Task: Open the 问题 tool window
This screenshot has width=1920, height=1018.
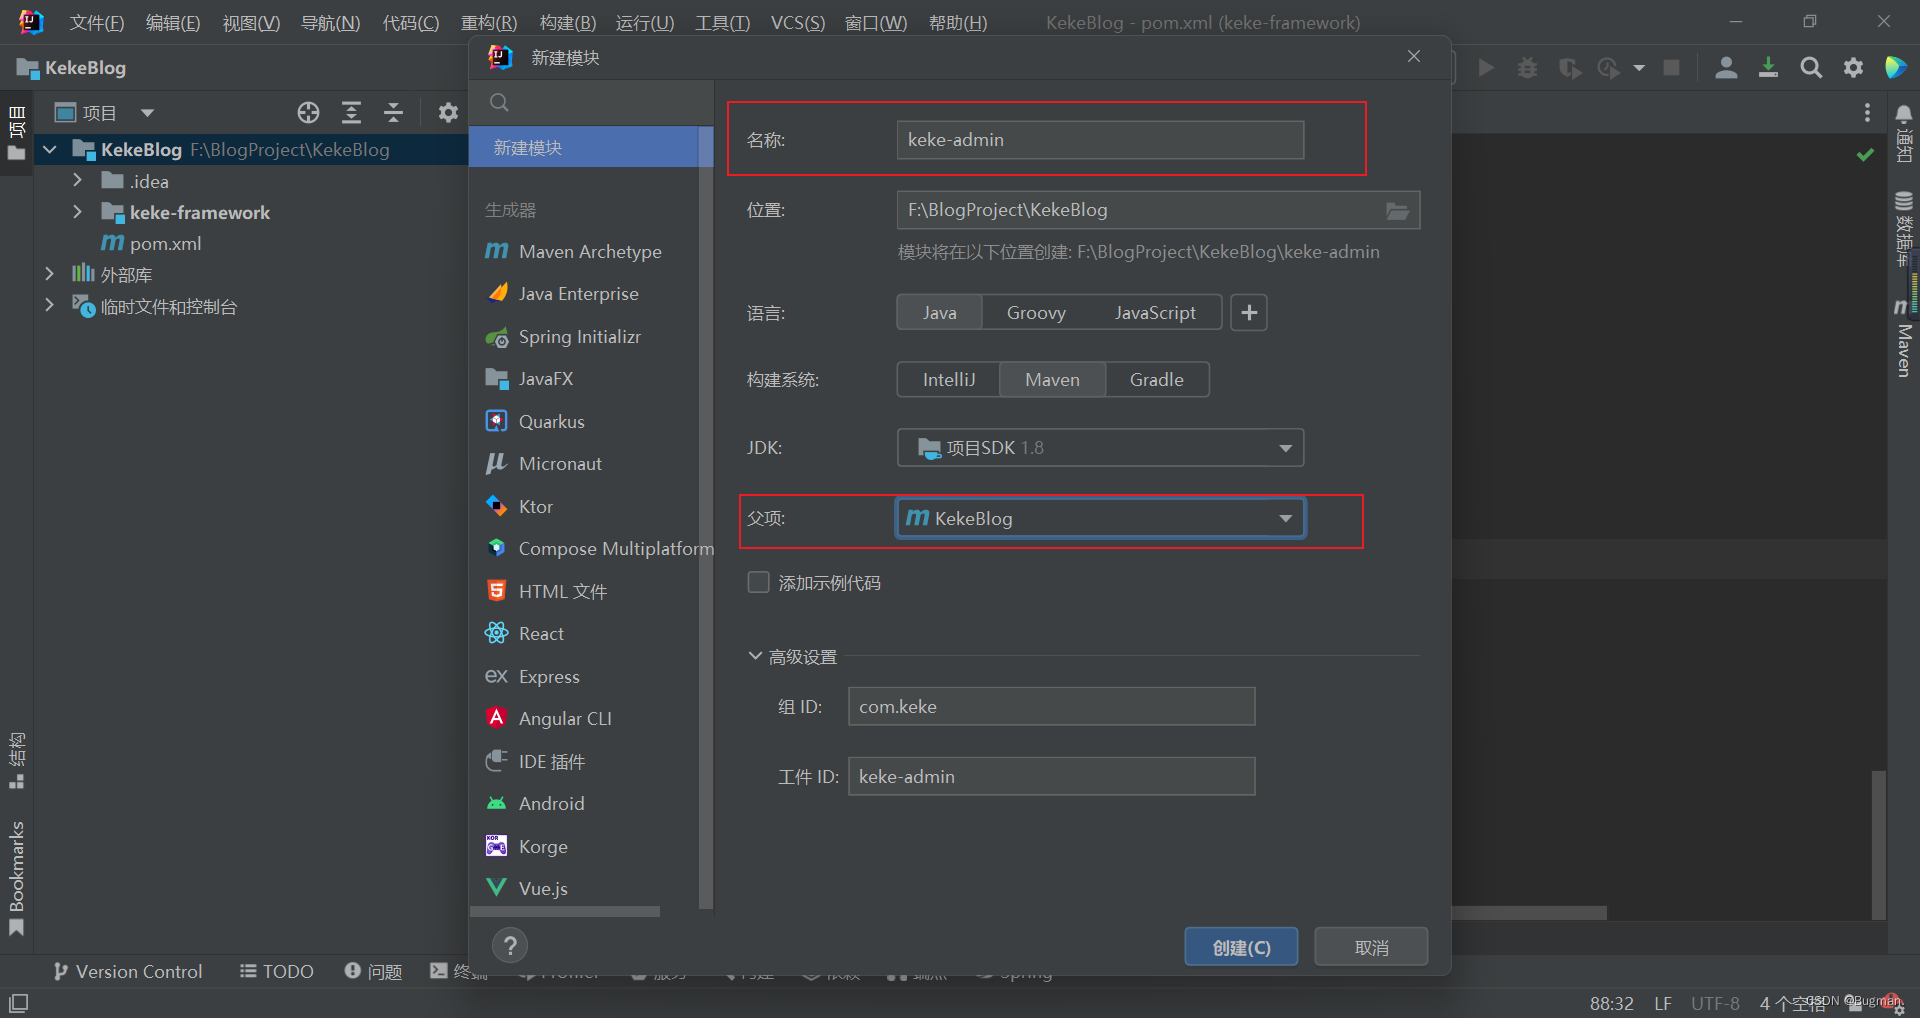Action: tap(373, 972)
